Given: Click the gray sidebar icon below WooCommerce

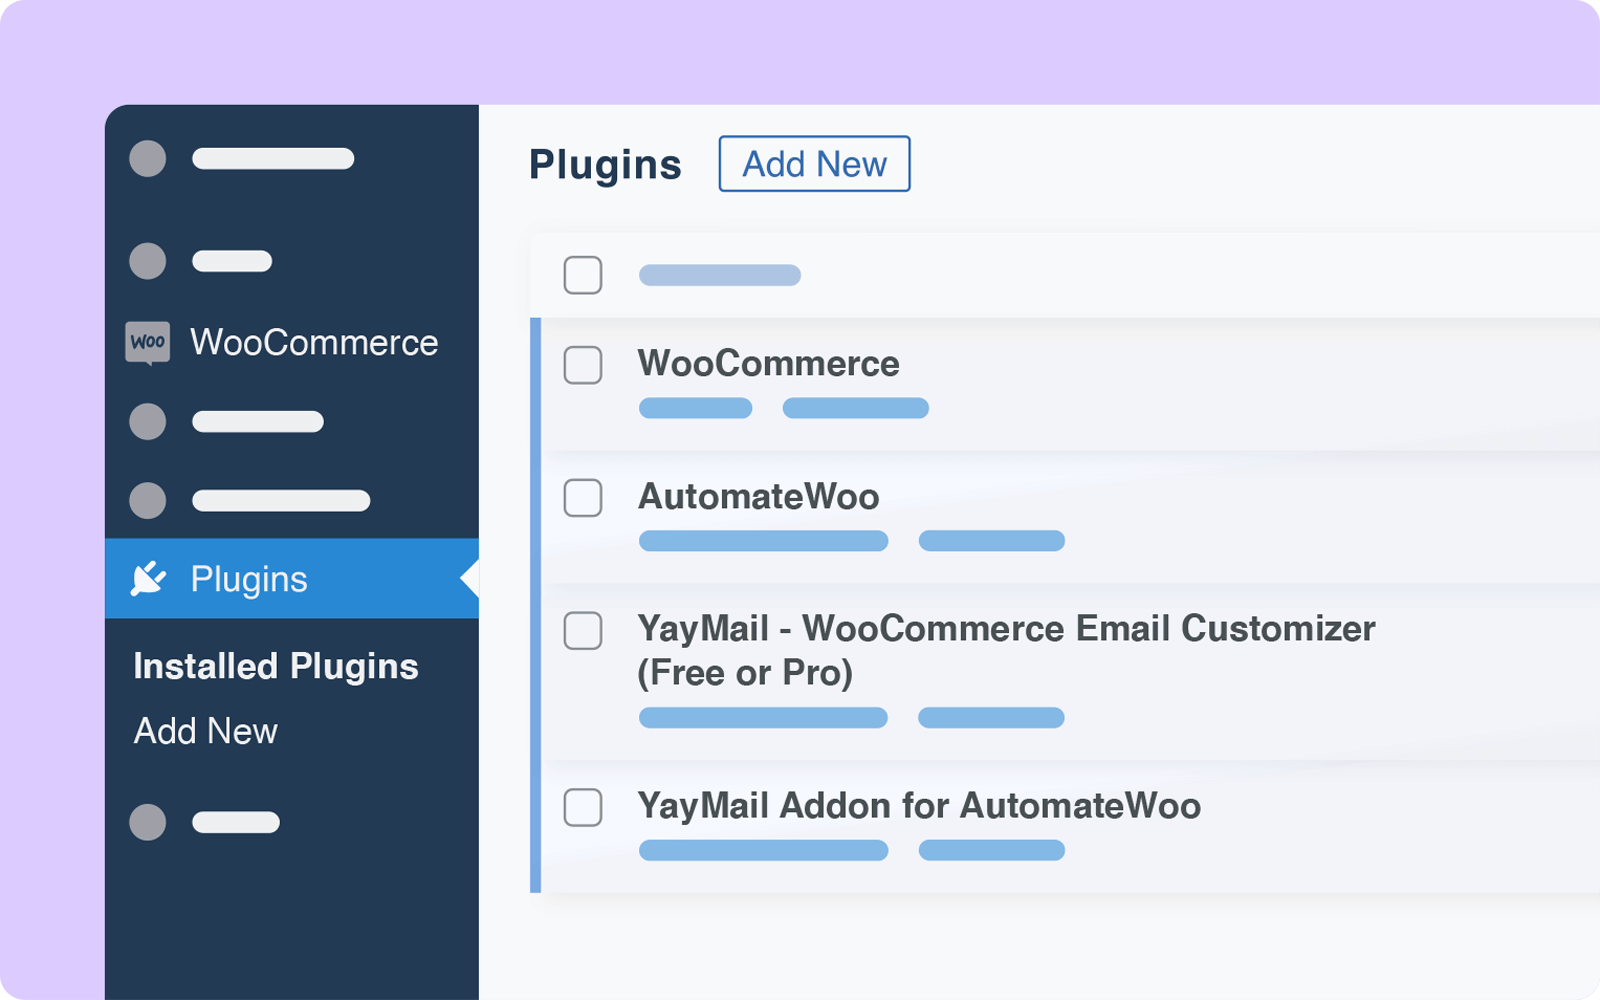Looking at the screenshot, I should (147, 421).
